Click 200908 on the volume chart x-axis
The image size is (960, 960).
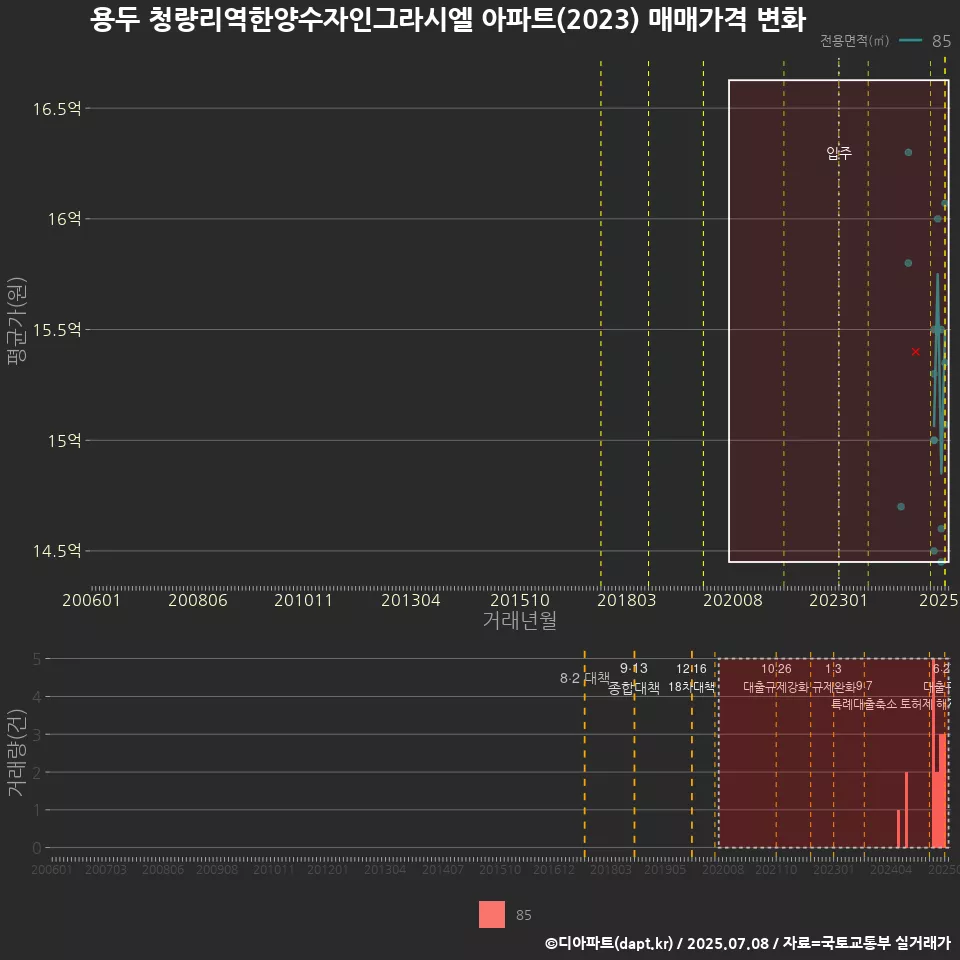[217, 869]
